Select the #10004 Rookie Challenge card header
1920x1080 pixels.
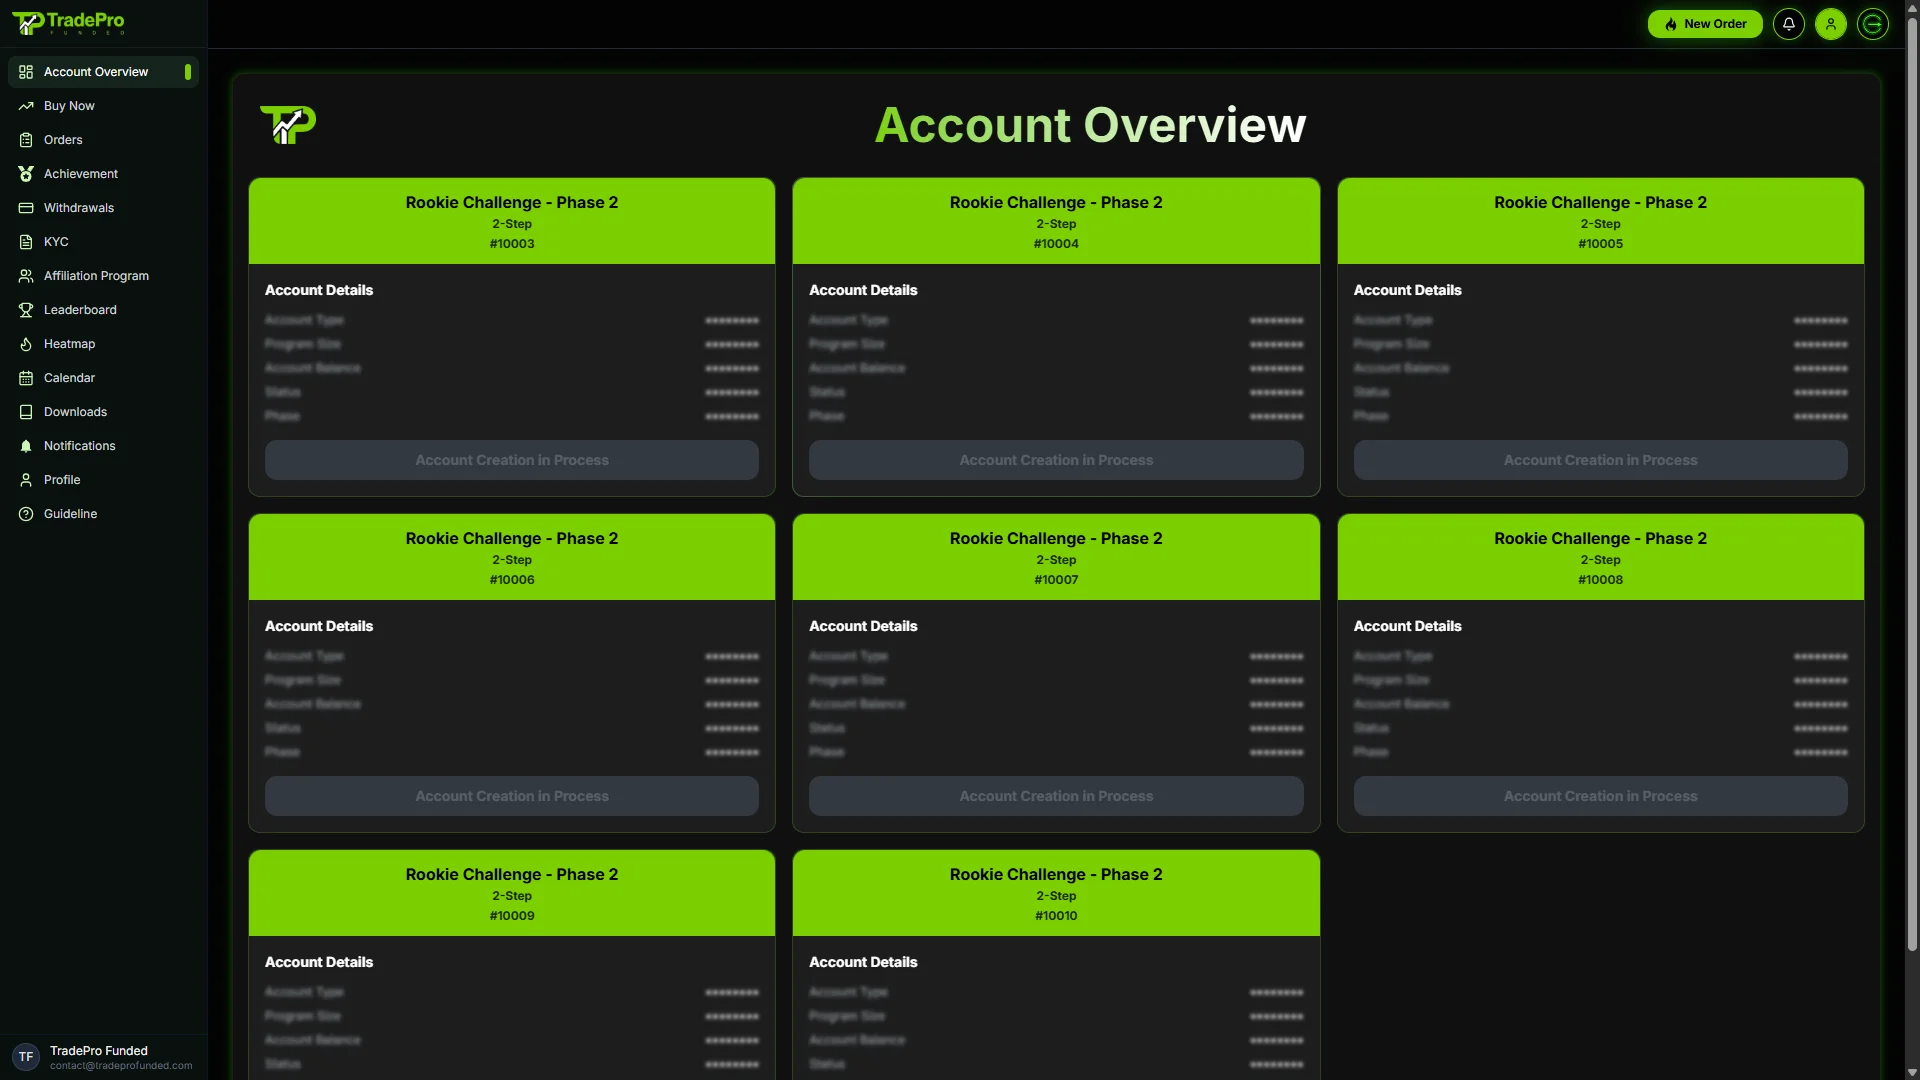1056,221
